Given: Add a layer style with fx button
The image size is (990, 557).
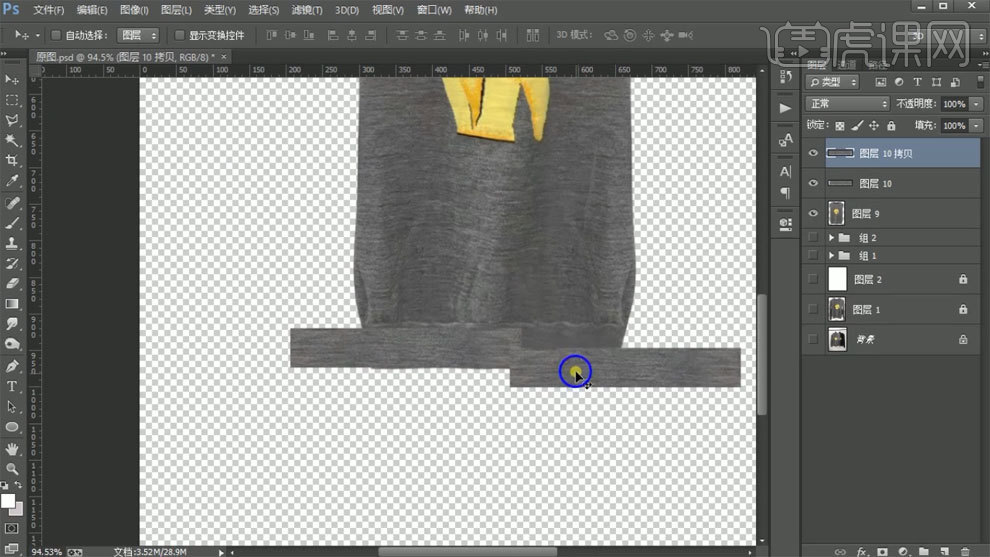Looking at the screenshot, I should (861, 551).
